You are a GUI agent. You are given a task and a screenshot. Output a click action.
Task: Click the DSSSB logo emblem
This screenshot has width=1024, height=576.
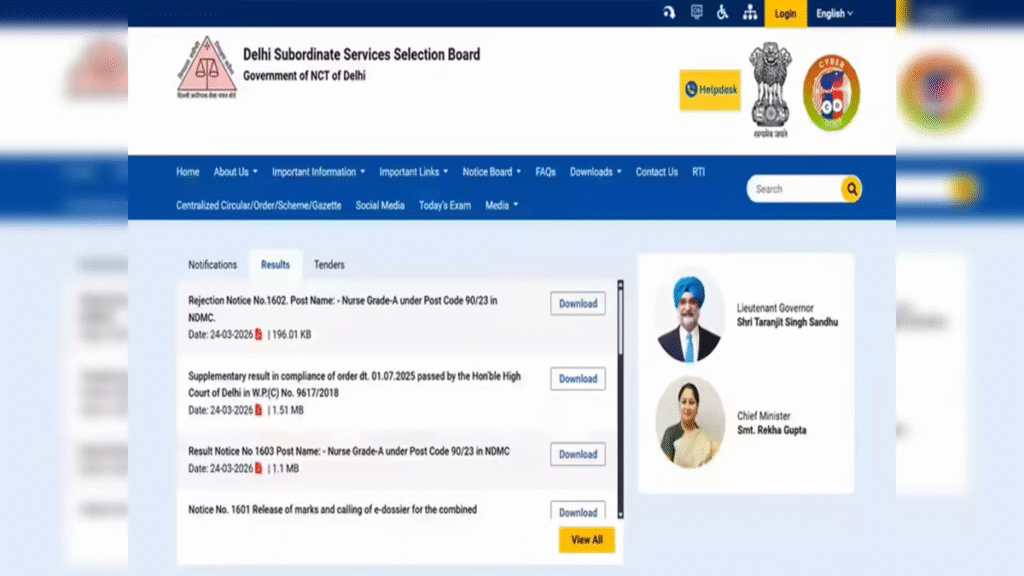[x=206, y=67]
